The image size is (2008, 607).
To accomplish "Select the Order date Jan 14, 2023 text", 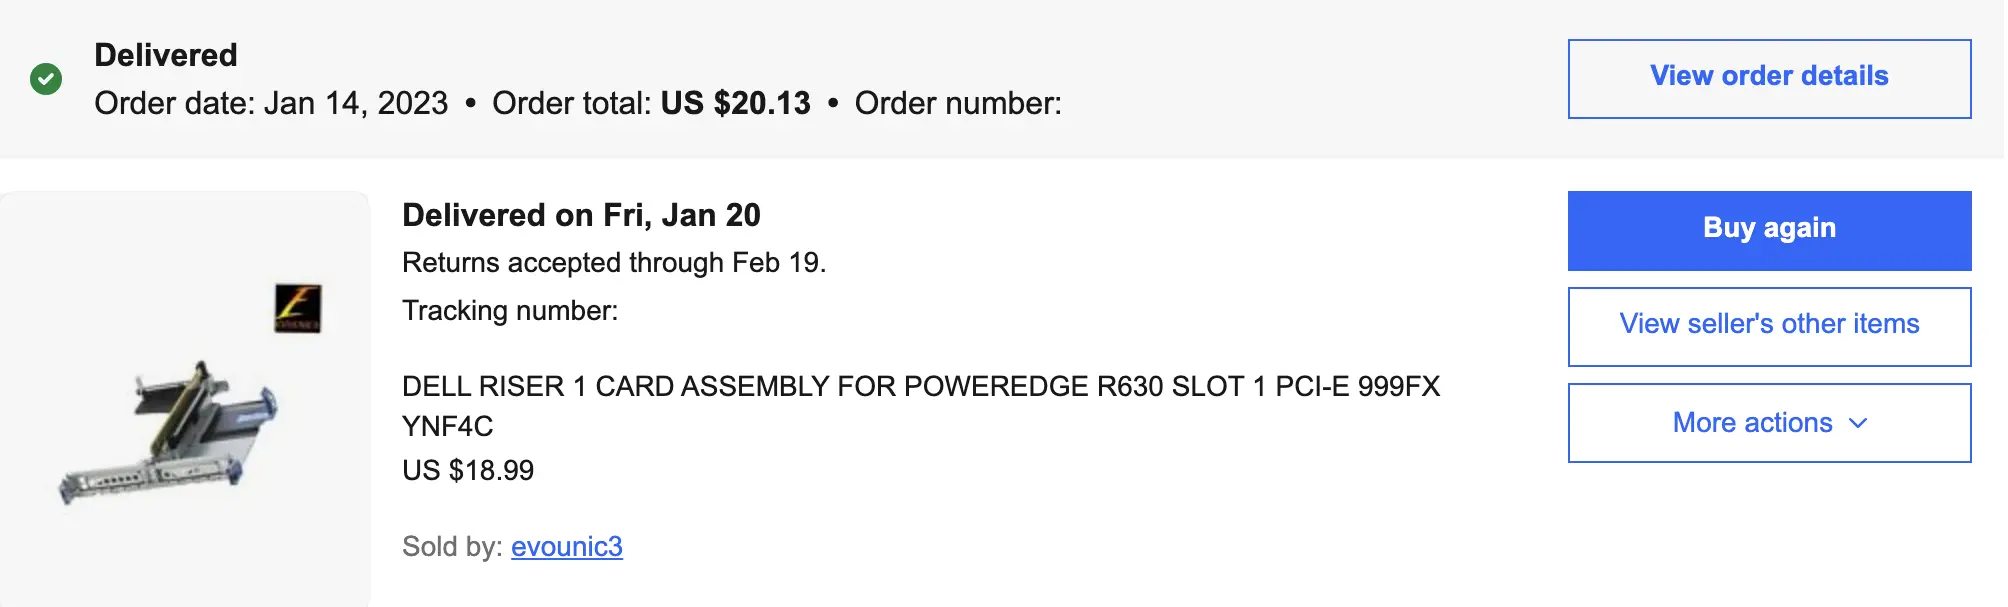I will point(271,104).
